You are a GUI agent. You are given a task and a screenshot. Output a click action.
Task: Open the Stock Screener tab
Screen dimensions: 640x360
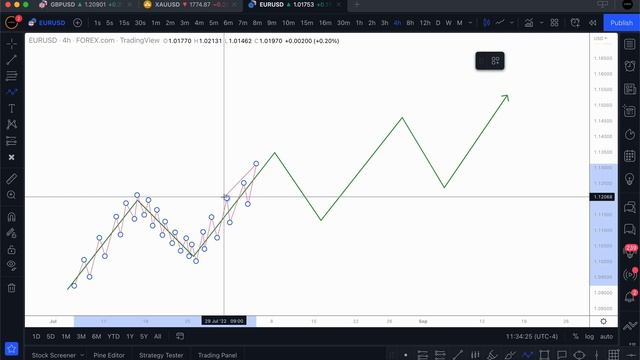tap(53, 355)
